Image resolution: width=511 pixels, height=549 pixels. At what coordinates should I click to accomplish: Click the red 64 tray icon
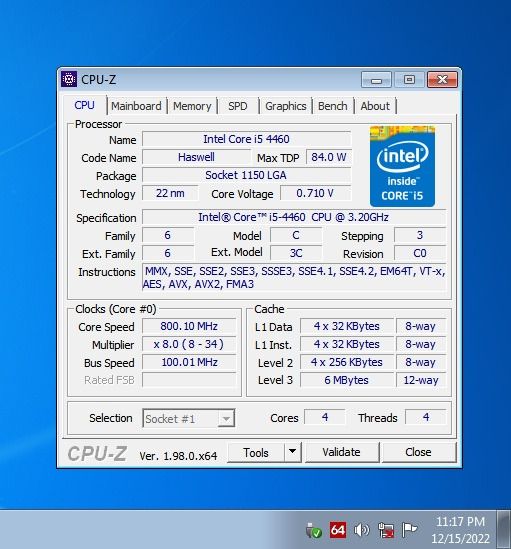click(x=338, y=530)
